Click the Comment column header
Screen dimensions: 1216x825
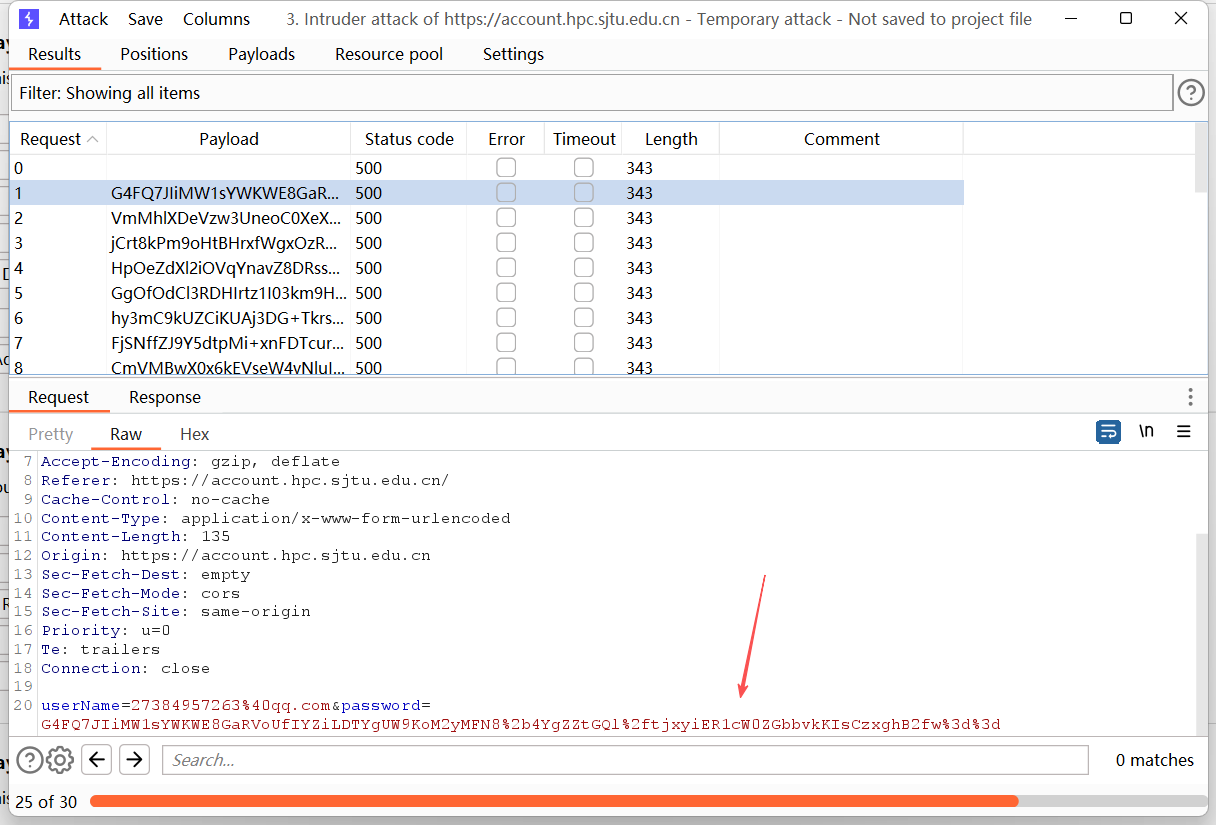[x=842, y=139]
